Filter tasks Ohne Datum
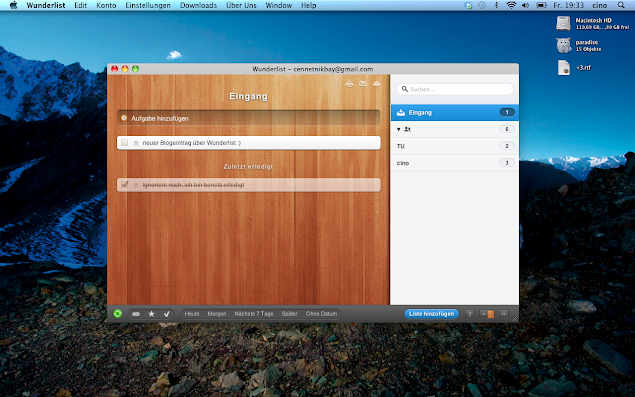The image size is (635, 397). coord(321,314)
